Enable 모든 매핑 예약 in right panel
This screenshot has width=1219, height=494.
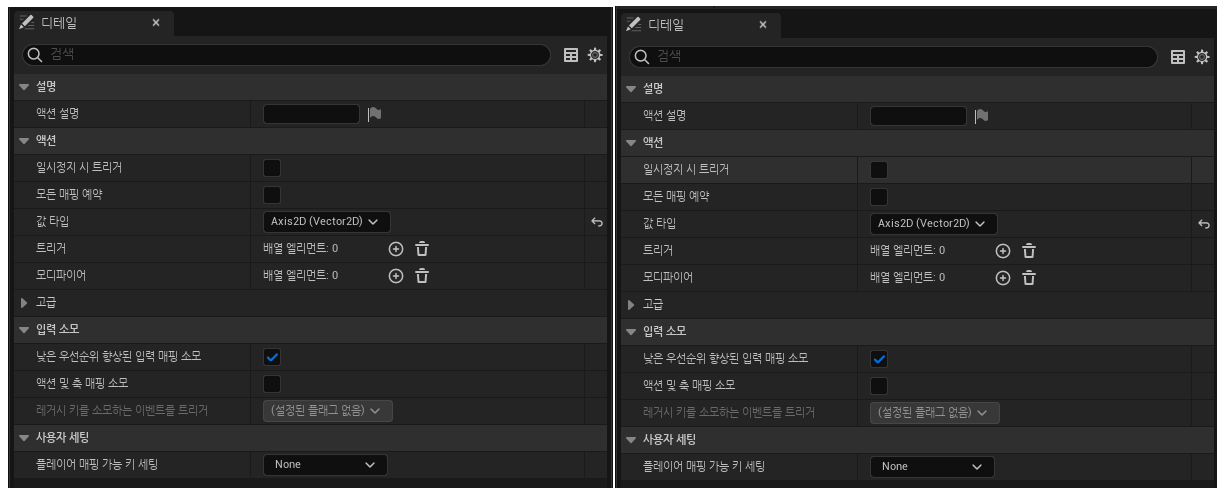pos(879,196)
